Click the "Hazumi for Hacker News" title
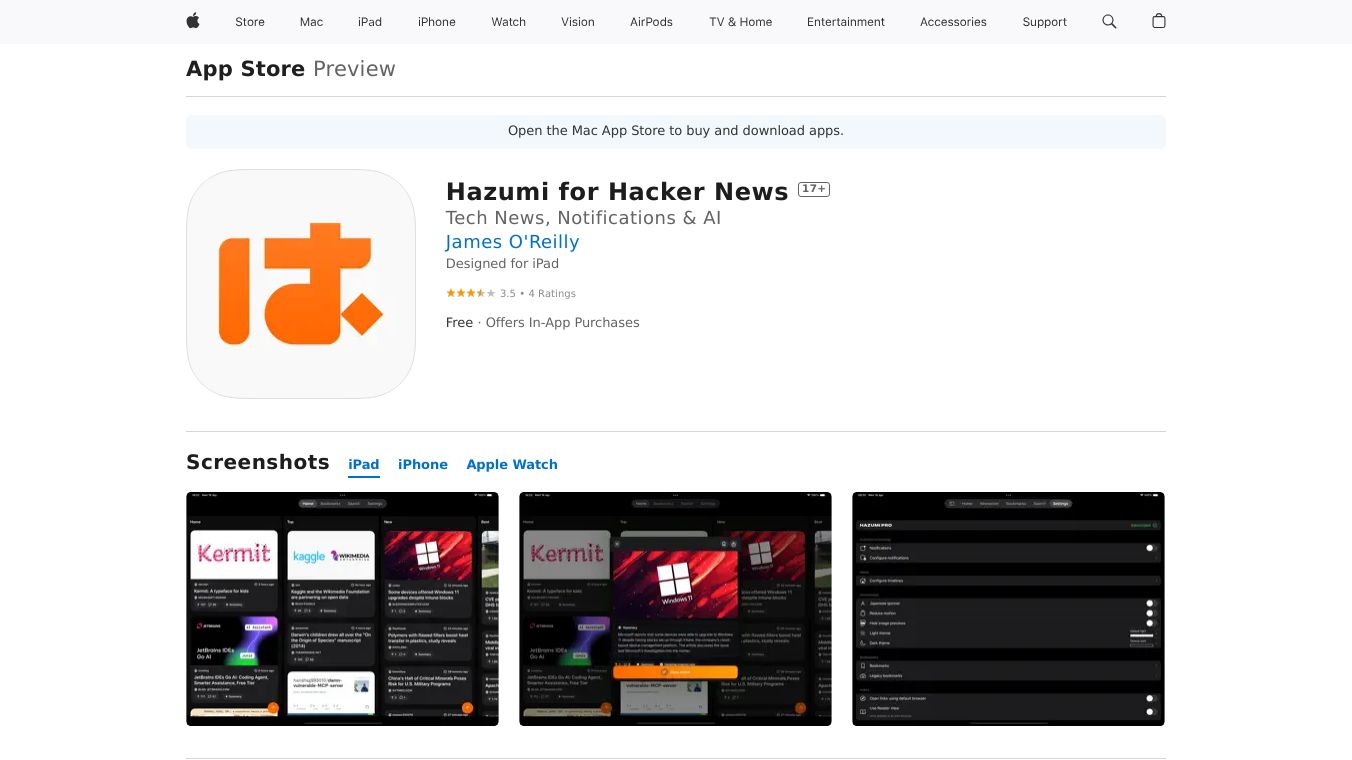The width and height of the screenshot is (1352, 760). click(x=617, y=191)
